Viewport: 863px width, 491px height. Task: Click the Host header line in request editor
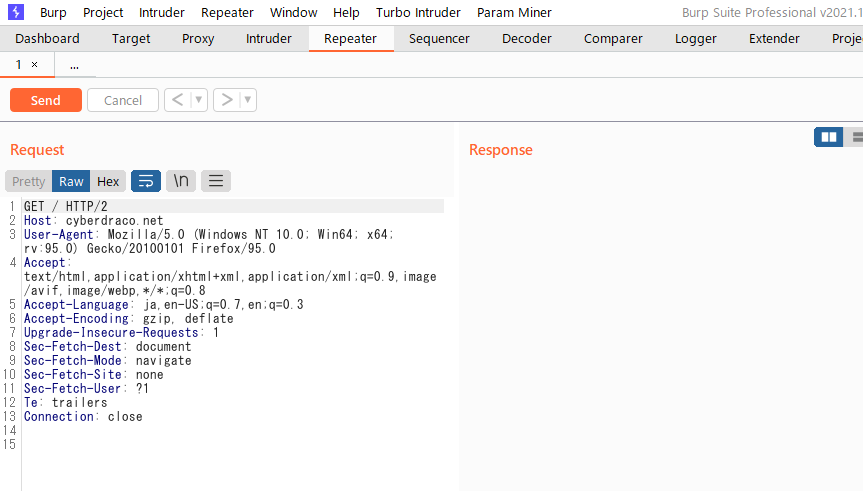click(x=93, y=220)
